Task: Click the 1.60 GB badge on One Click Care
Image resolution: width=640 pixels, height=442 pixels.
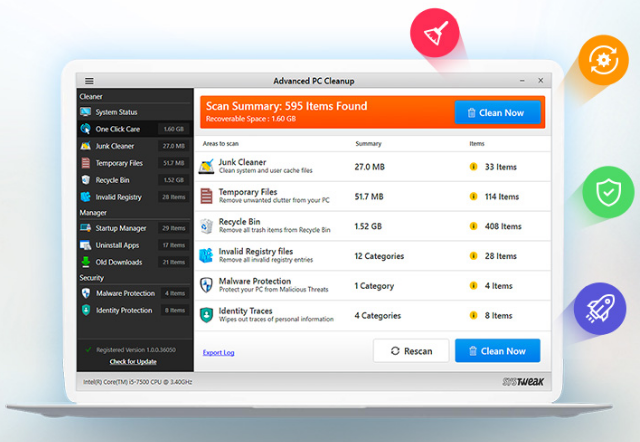Action: click(173, 129)
